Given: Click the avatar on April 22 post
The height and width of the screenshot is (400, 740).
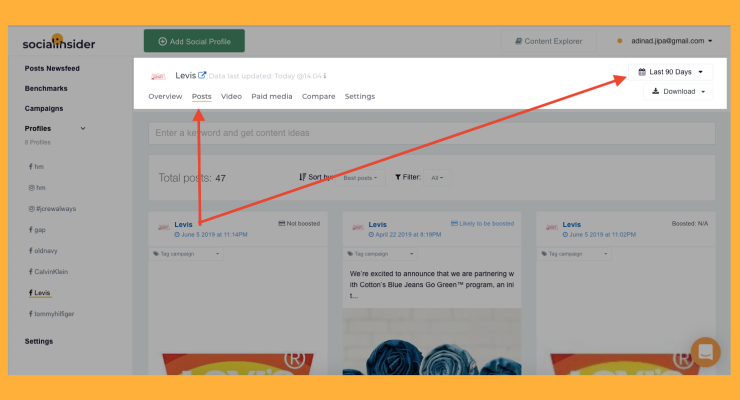Looking at the screenshot, I should pyautogui.click(x=358, y=228).
